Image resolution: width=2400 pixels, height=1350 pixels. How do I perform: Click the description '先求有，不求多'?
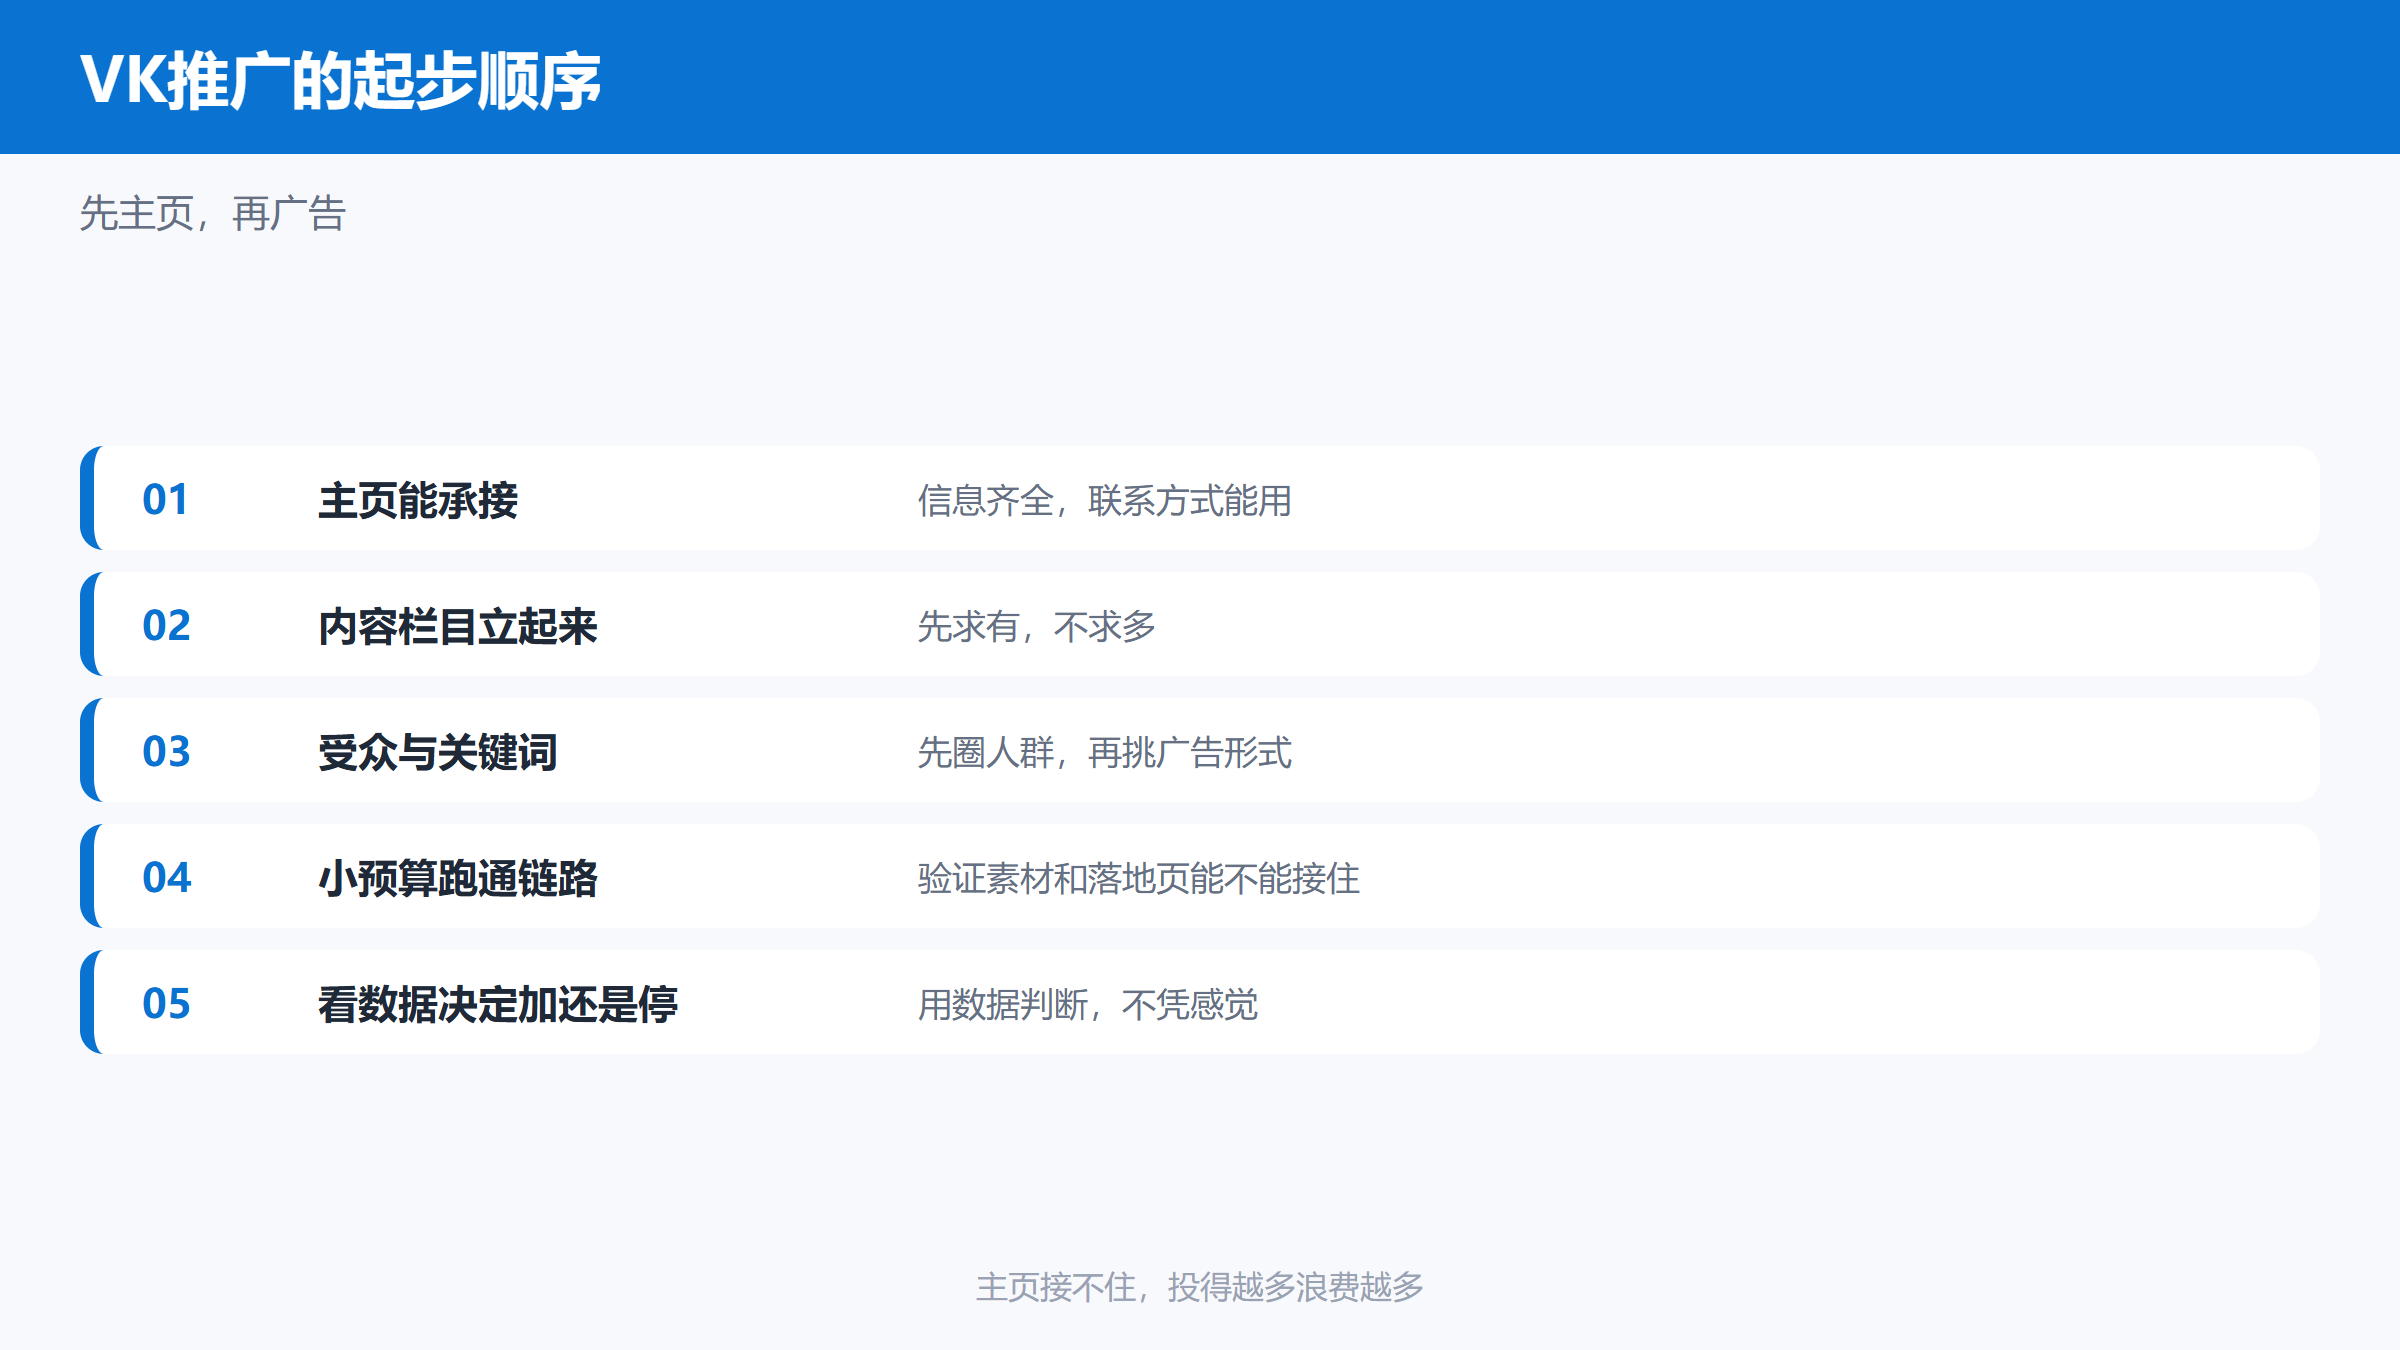(1037, 626)
